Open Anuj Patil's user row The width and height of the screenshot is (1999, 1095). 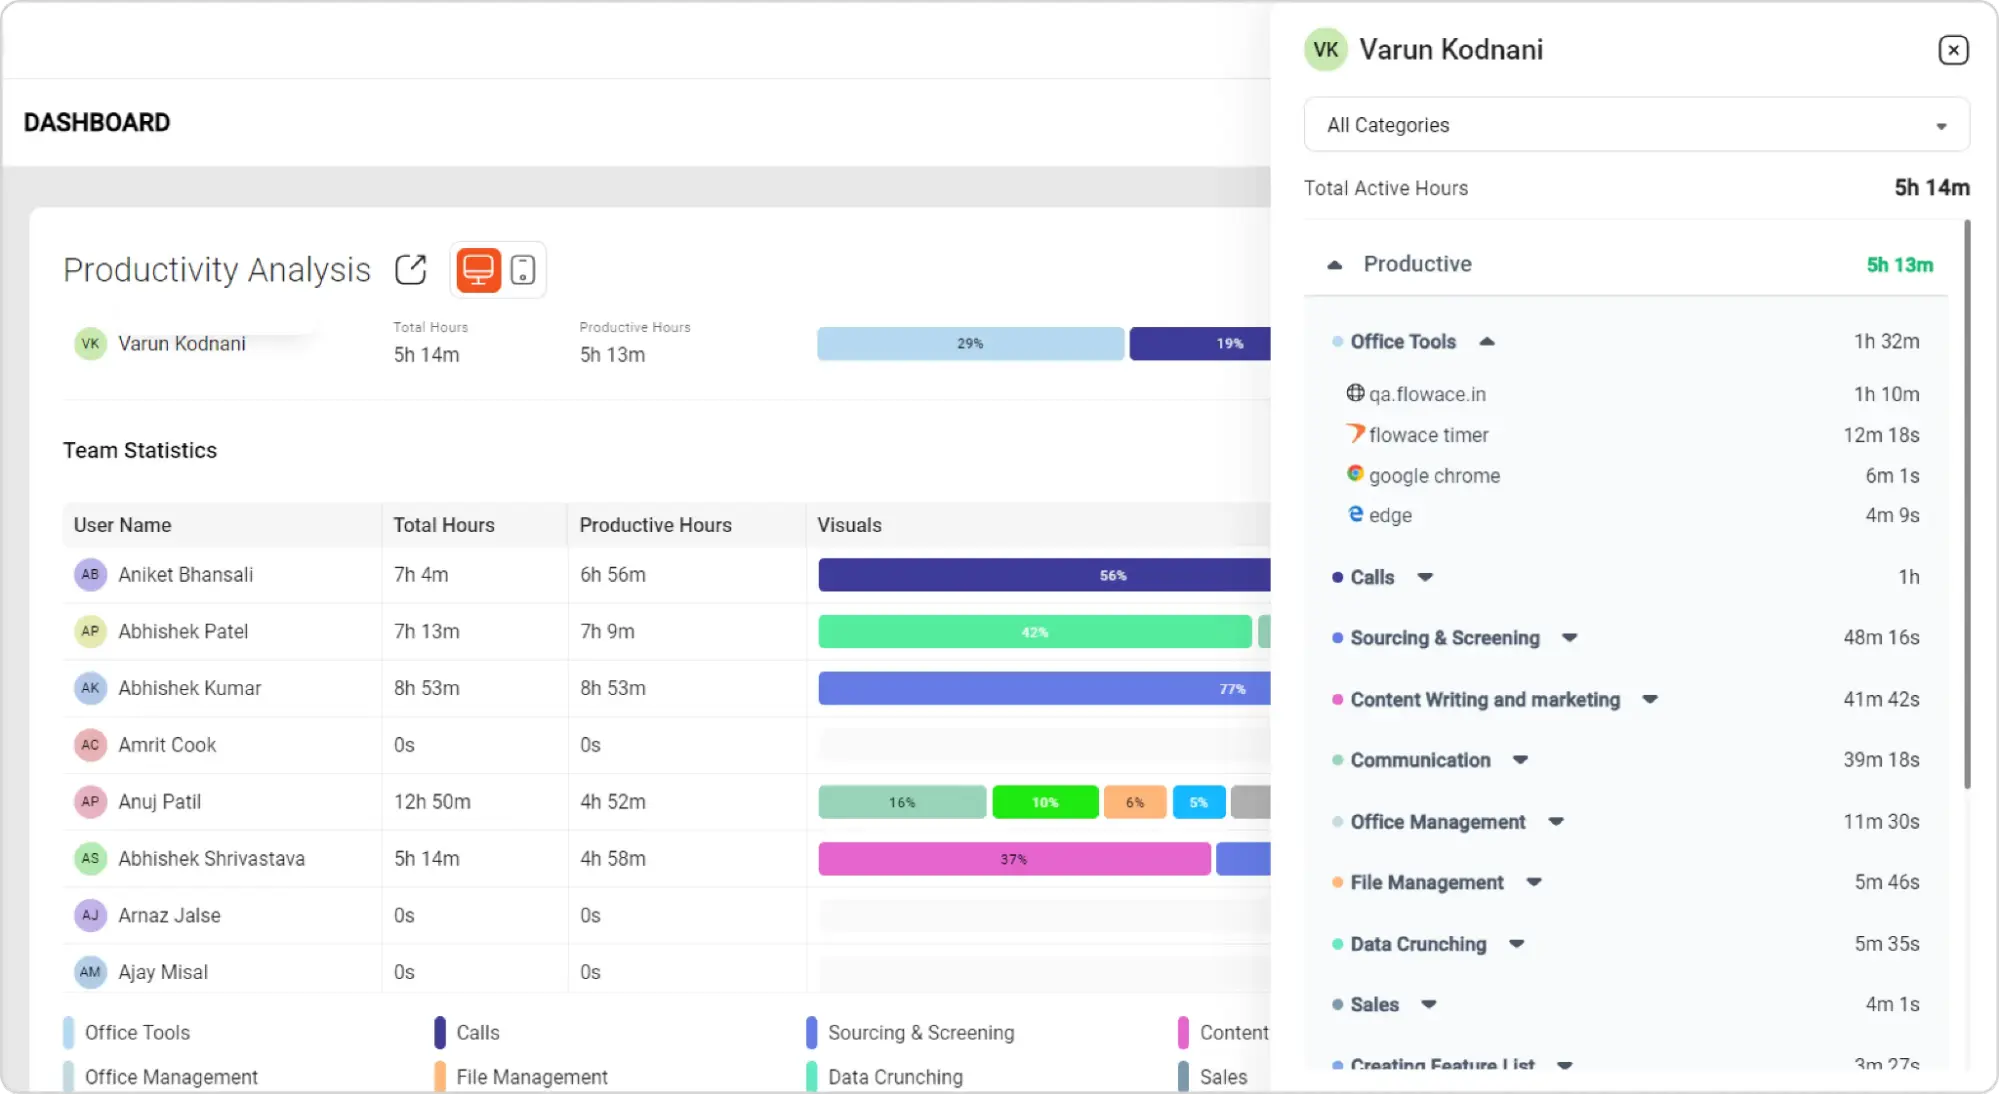[160, 802]
